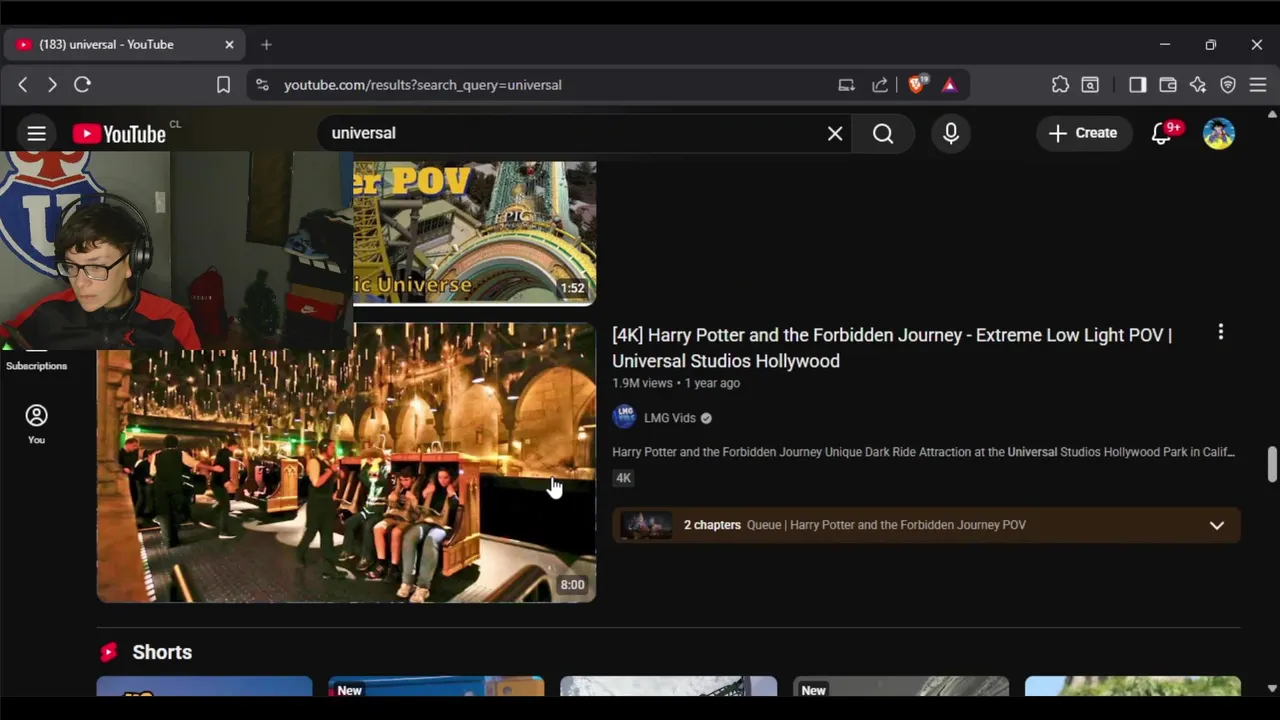
Task: Go to the YouTube home logo
Action: pyautogui.click(x=119, y=134)
